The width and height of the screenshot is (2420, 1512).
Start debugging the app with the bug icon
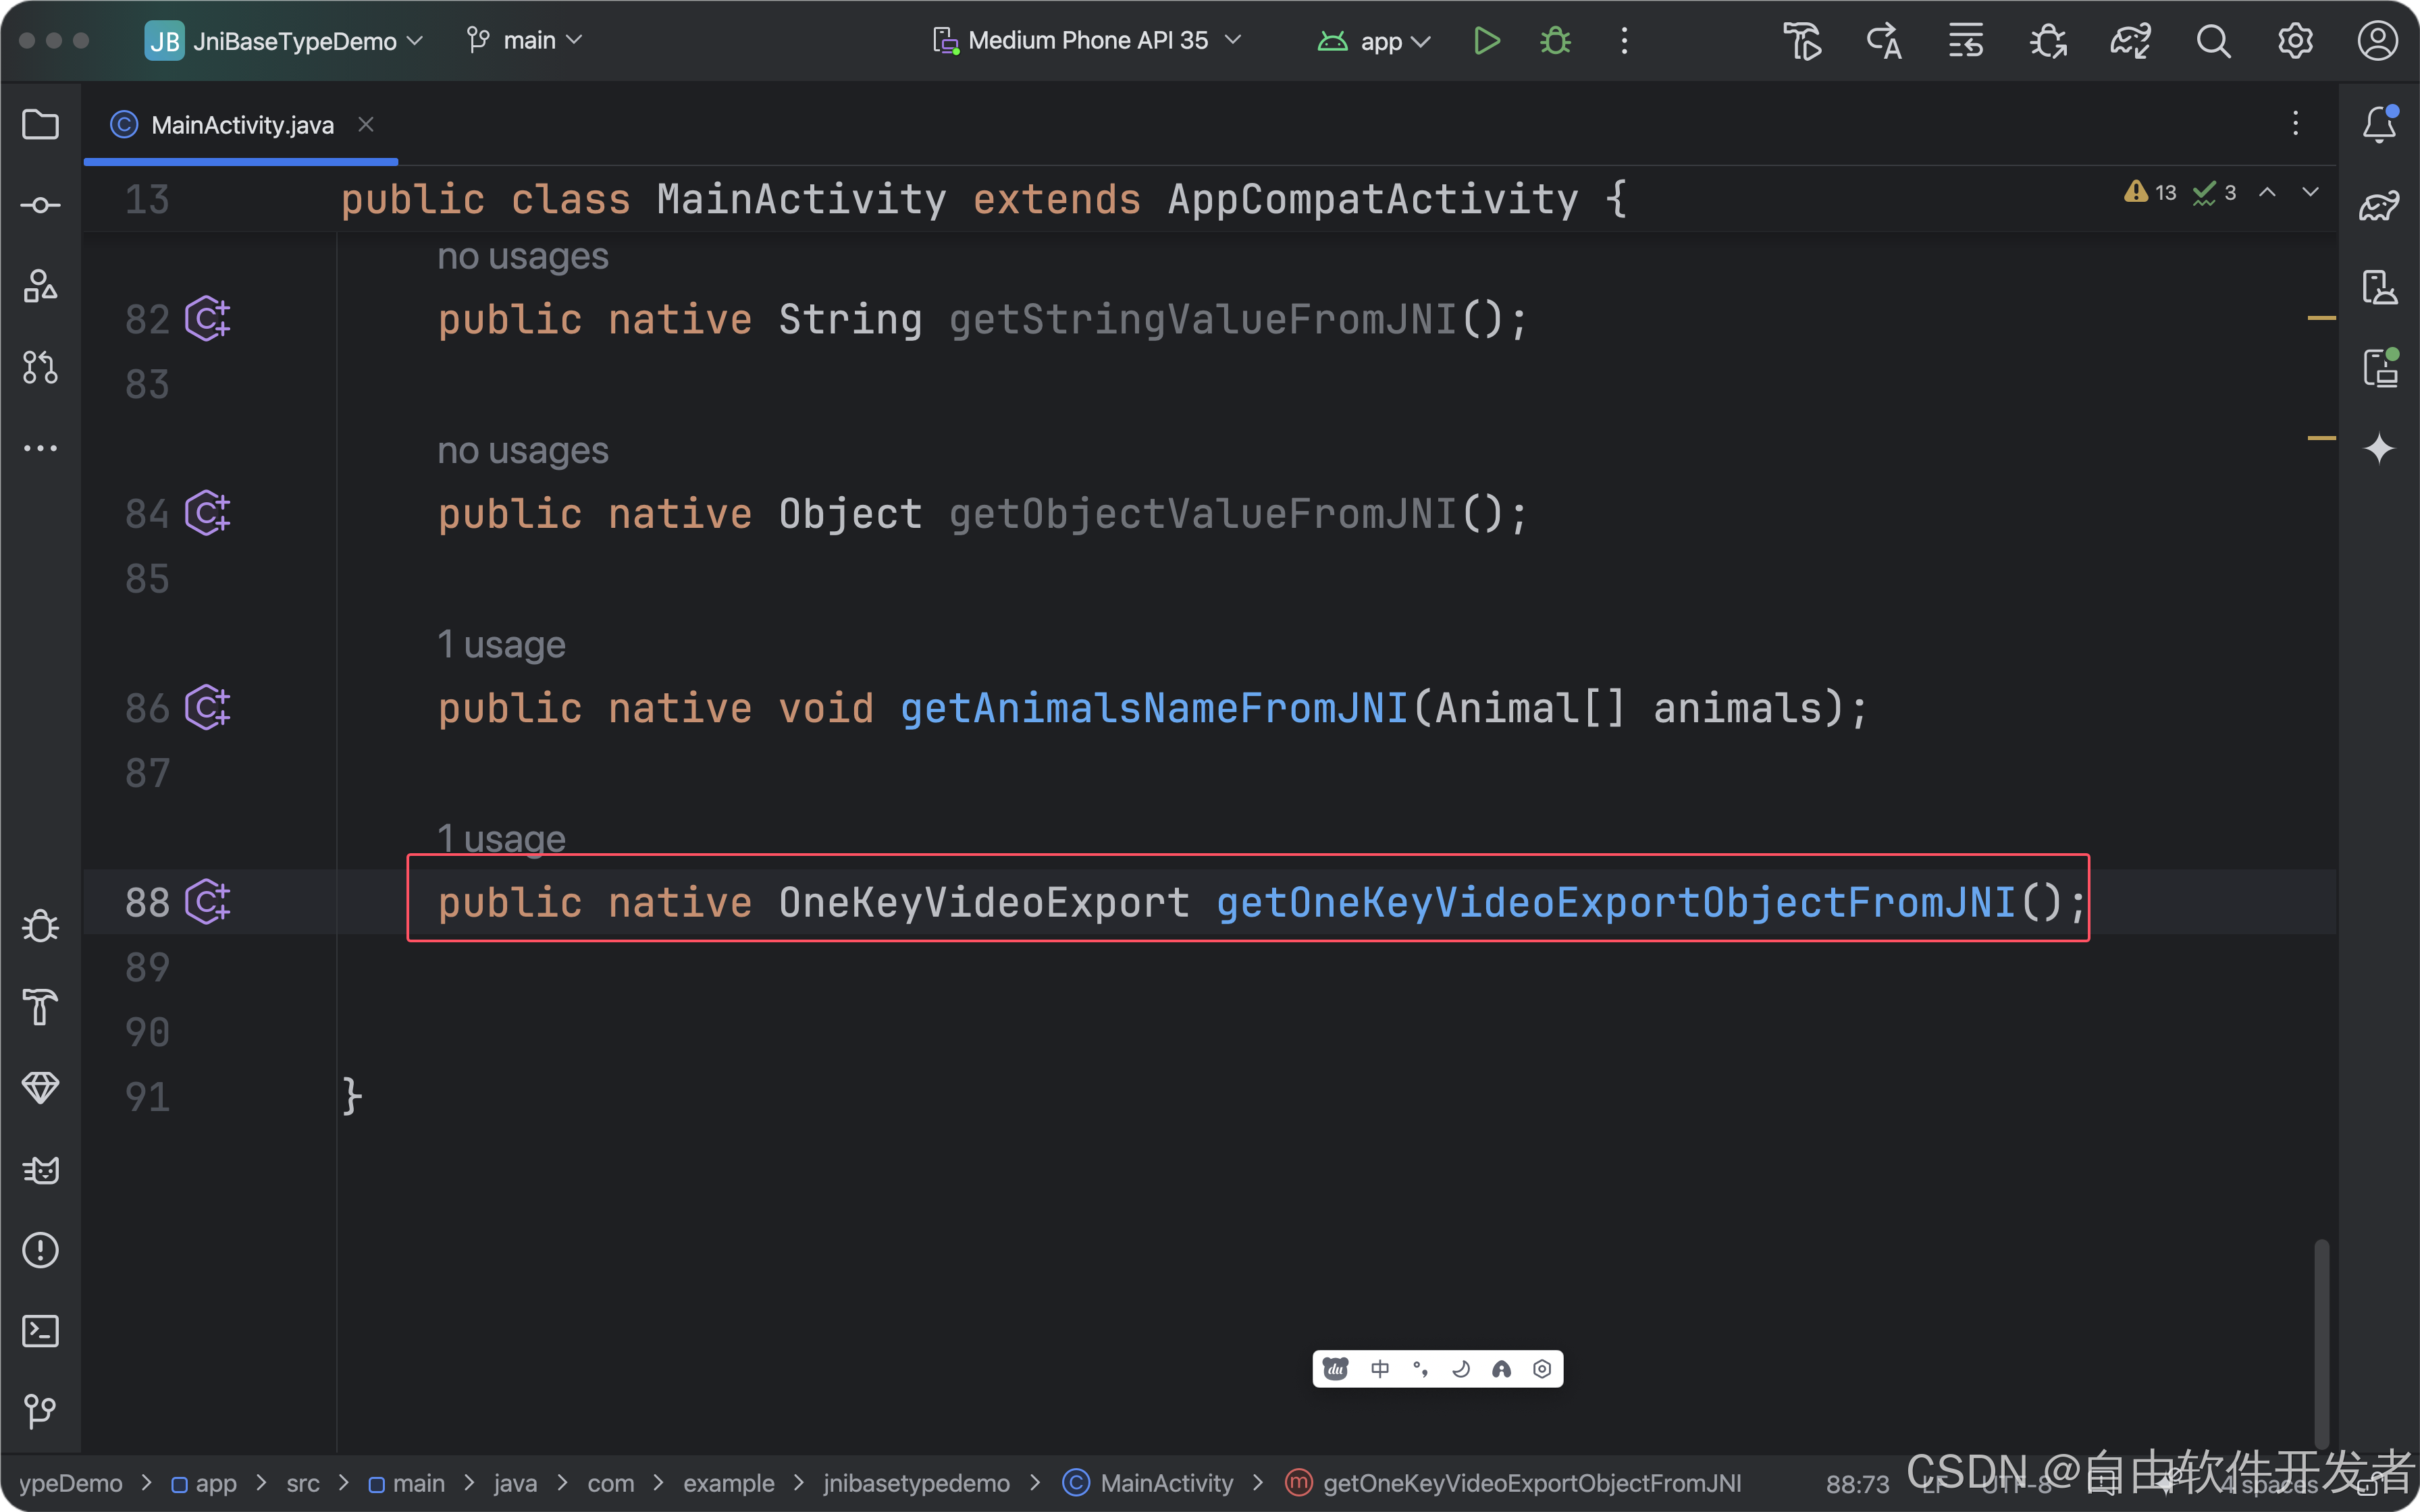[1555, 41]
